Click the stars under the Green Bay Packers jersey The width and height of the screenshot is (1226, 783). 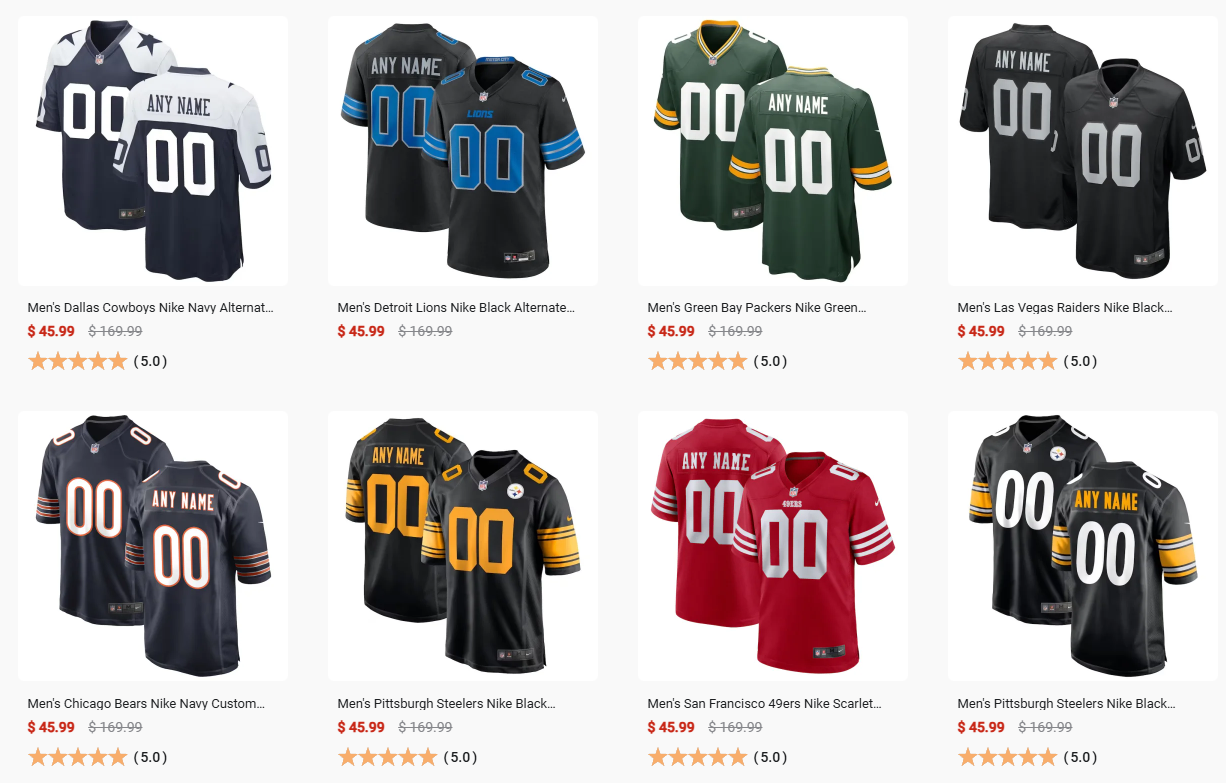coord(697,361)
